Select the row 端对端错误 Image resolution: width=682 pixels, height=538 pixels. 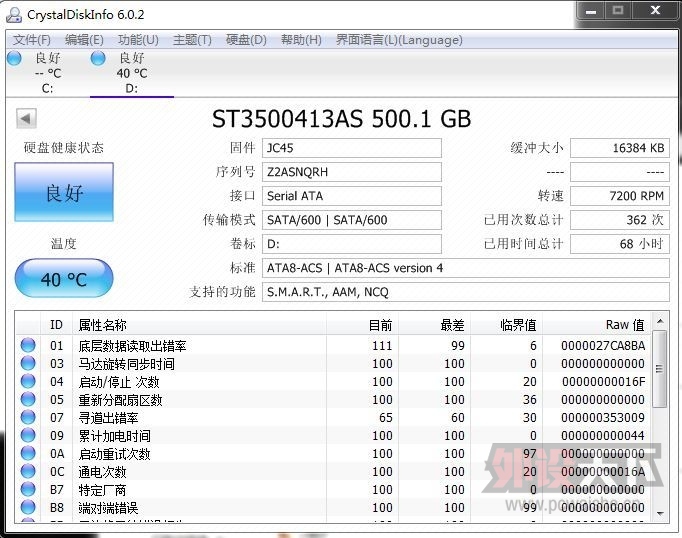pyautogui.click(x=334, y=507)
